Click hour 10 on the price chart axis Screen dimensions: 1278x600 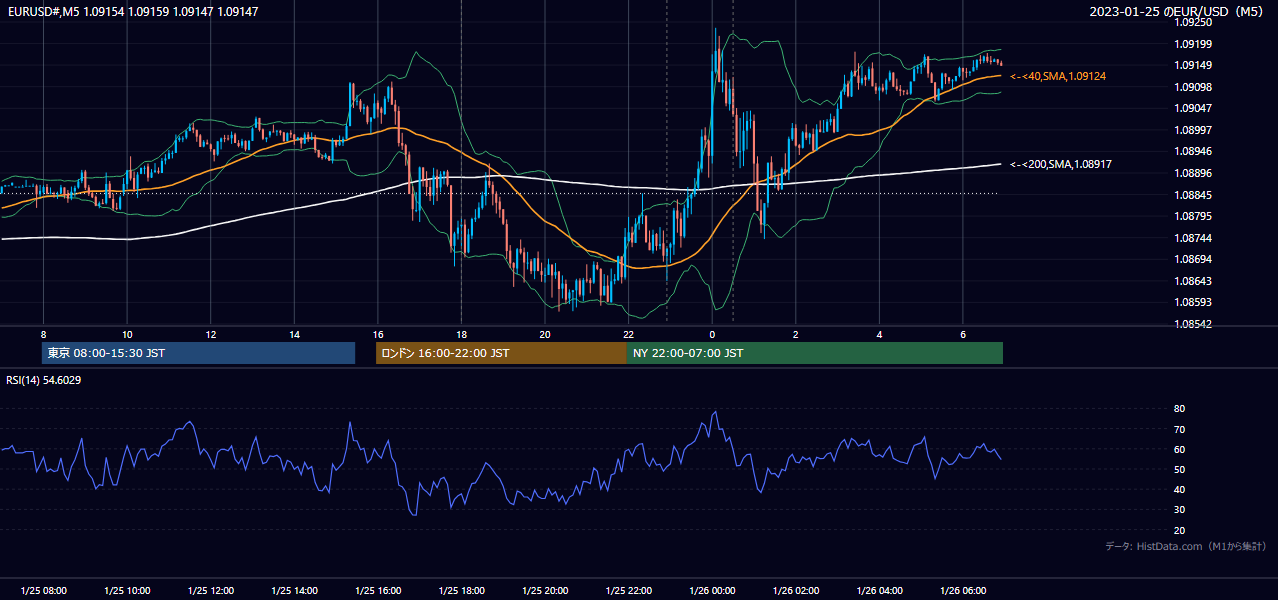(127, 334)
